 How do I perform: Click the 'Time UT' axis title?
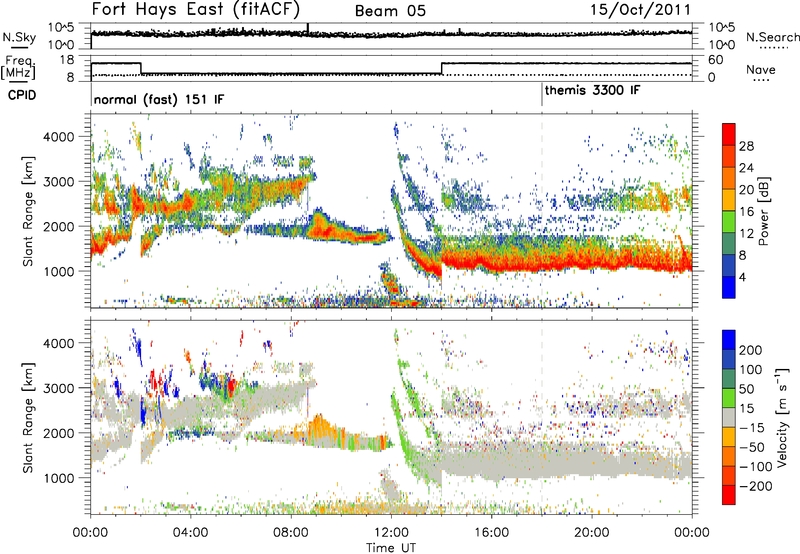click(391, 547)
